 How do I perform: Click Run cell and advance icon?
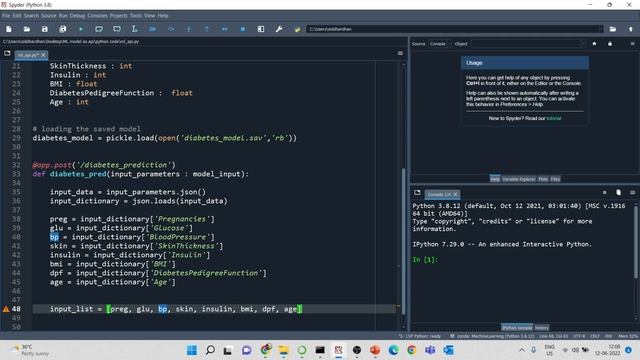(117, 29)
